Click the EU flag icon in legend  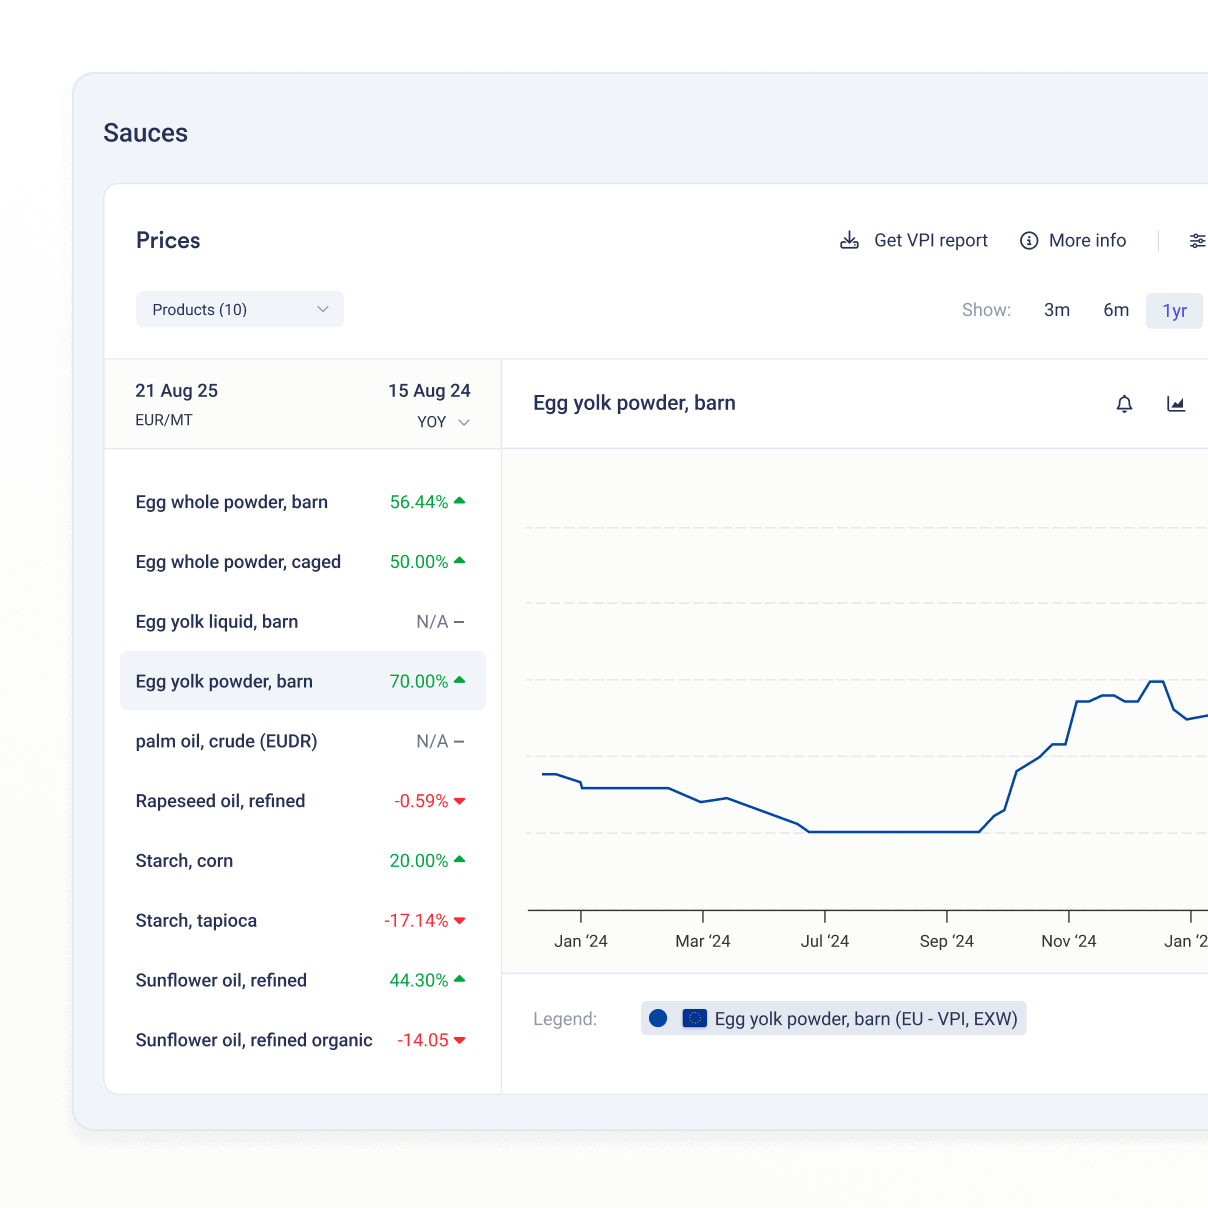tap(694, 1018)
